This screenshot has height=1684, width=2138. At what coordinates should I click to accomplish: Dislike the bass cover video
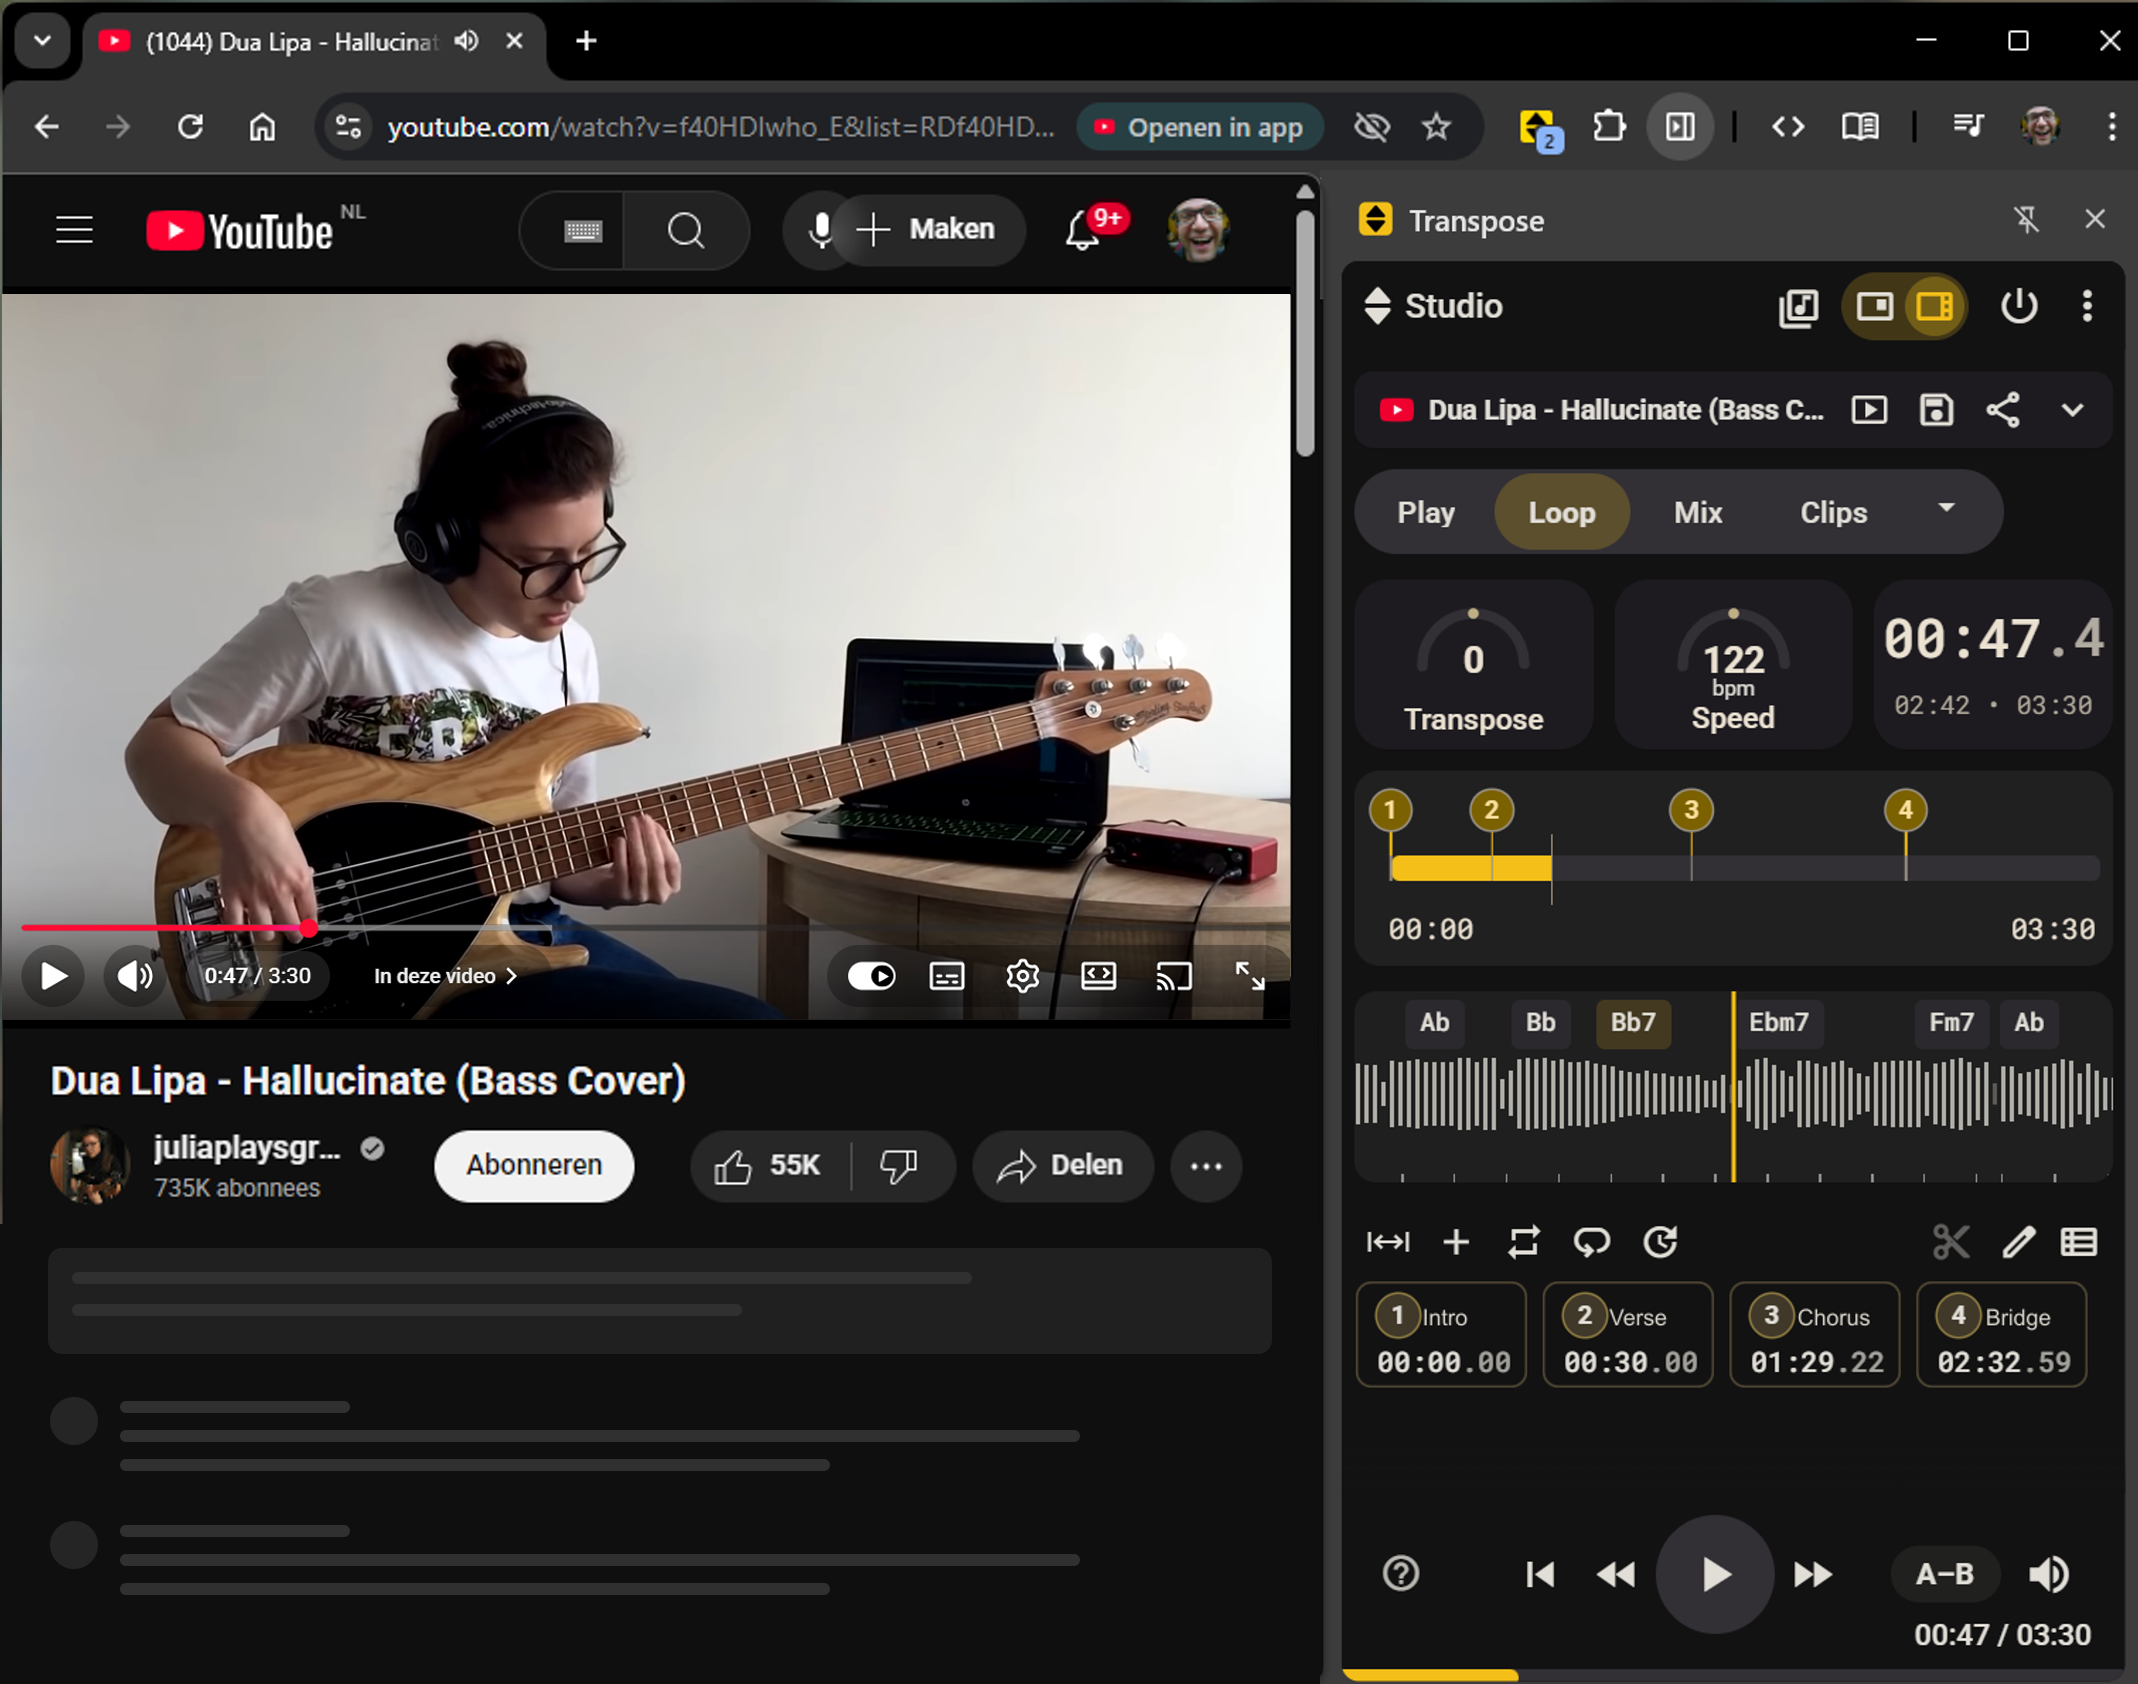[899, 1166]
